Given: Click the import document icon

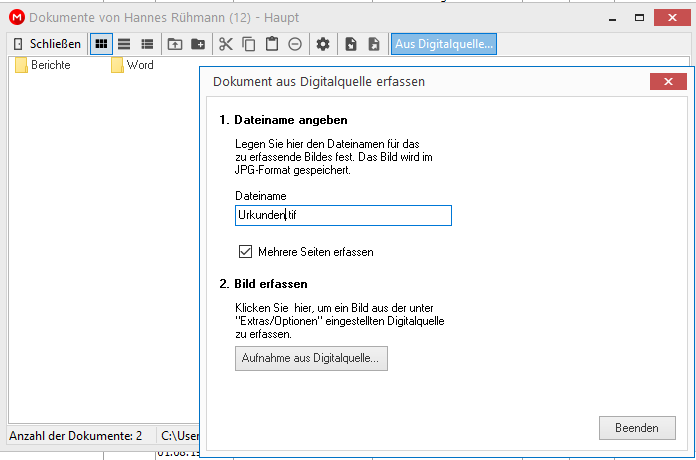Looking at the screenshot, I should (x=351, y=44).
